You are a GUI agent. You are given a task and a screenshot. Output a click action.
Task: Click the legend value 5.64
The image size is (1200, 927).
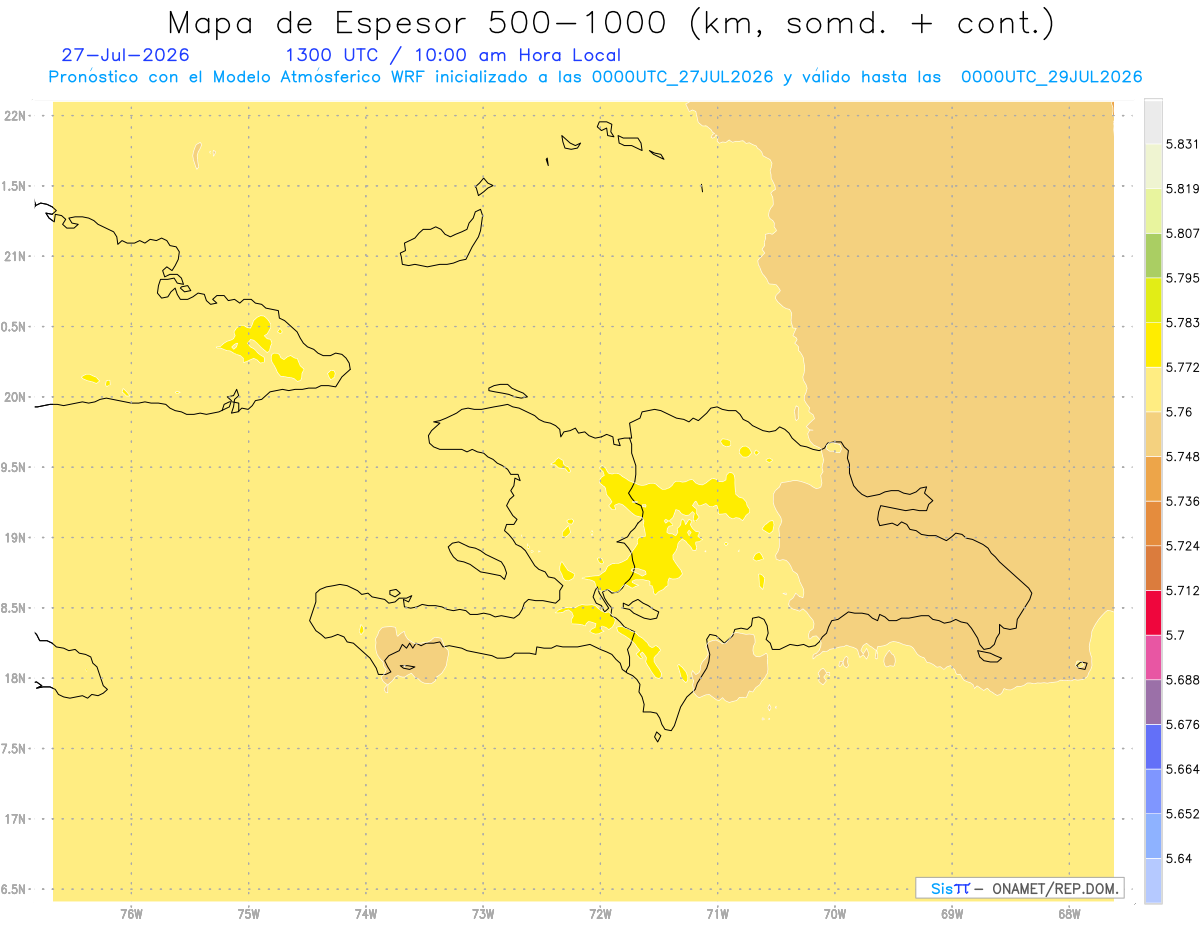(1178, 858)
